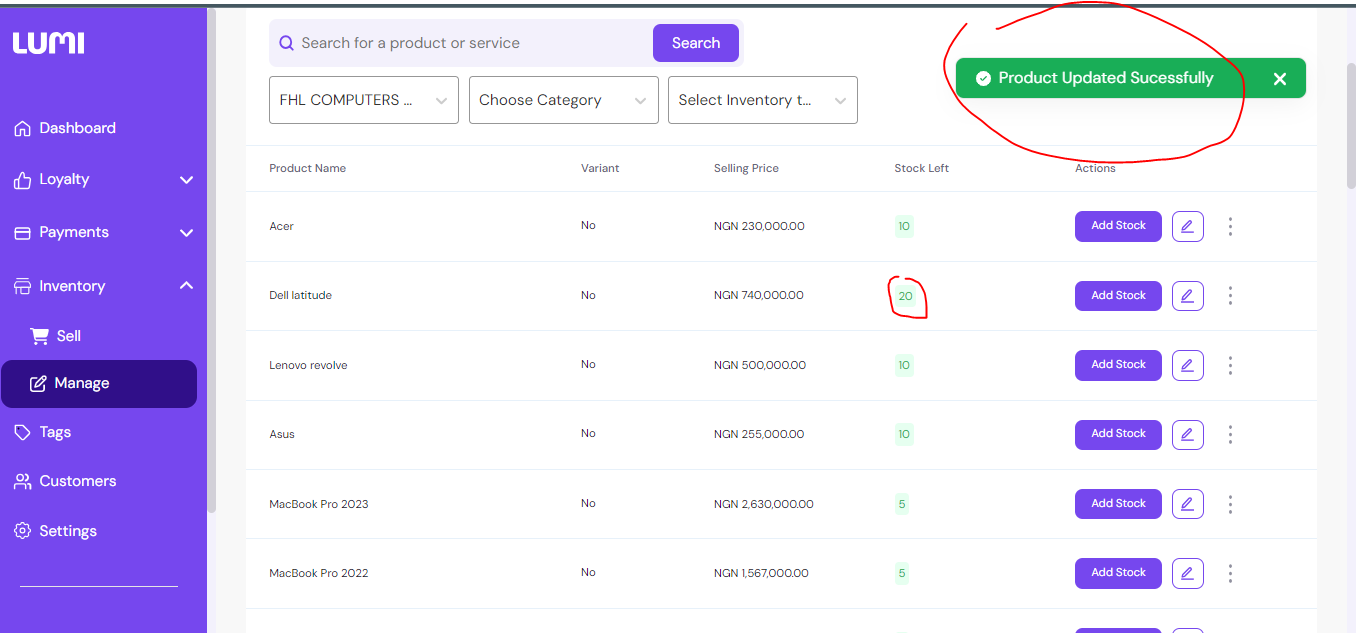This screenshot has width=1356, height=633.
Task: Open the Select Inventory type dropdown
Action: (763, 100)
